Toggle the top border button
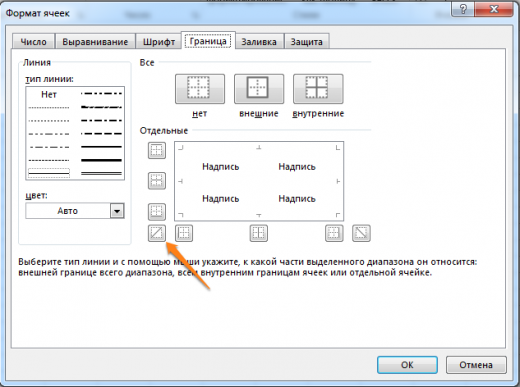The width and height of the screenshot is (520, 387). [157, 150]
